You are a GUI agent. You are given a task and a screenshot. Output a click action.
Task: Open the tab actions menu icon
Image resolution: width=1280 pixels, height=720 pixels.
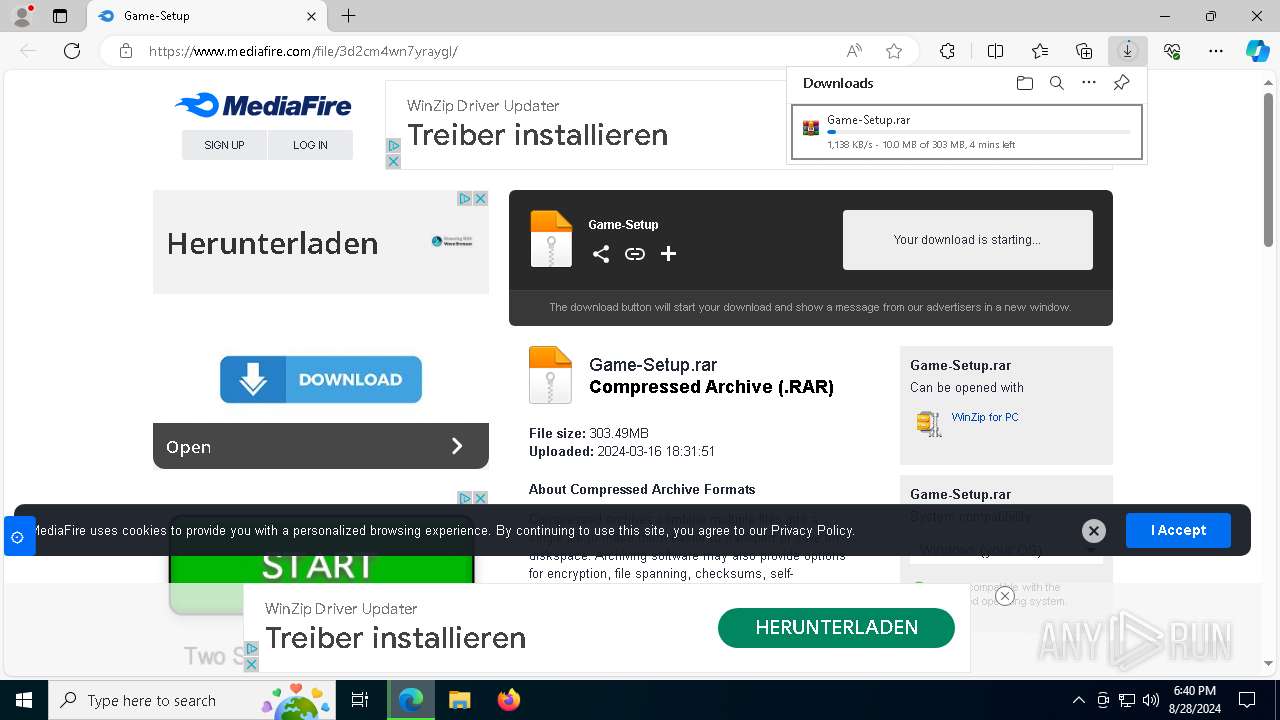(60, 16)
